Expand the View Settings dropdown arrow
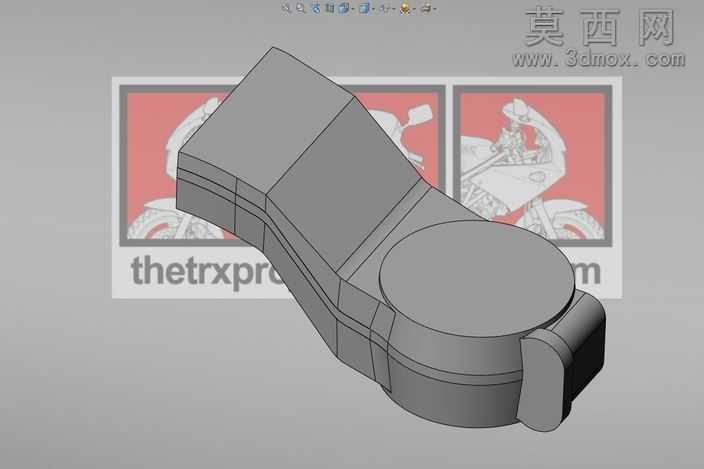This screenshot has width=704, height=469. [x=435, y=9]
